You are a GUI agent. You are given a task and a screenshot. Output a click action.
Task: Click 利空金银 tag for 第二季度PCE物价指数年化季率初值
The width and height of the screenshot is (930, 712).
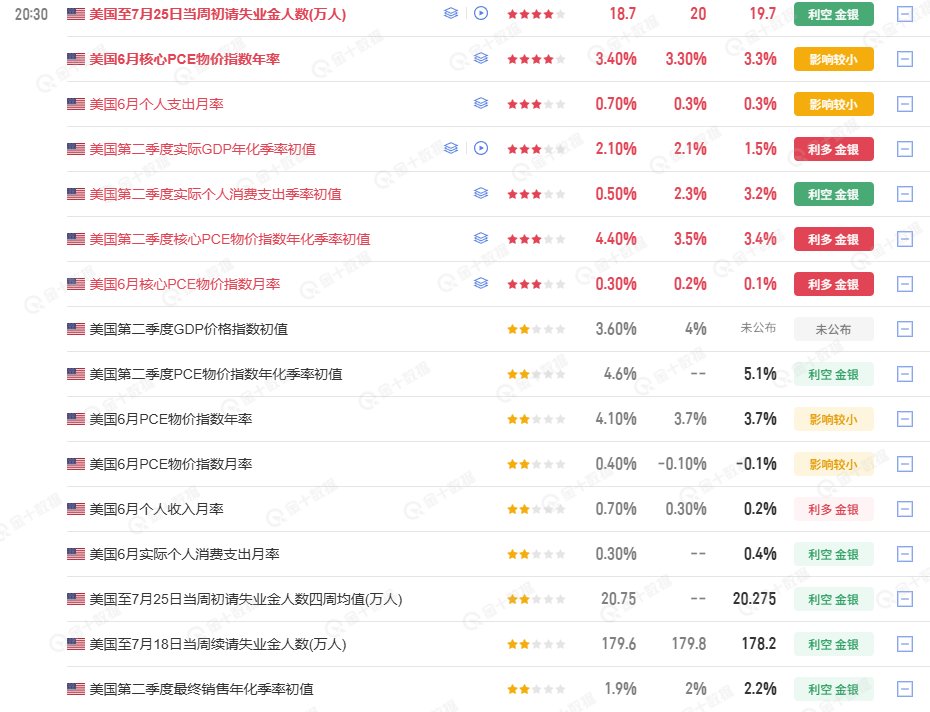[x=833, y=374]
